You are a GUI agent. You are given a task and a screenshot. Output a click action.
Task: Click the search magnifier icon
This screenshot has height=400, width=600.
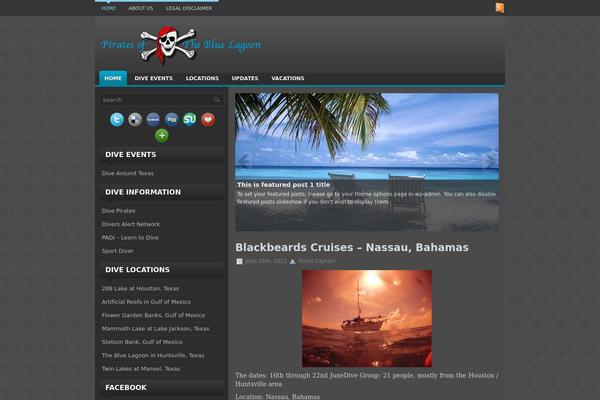pyautogui.click(x=217, y=100)
